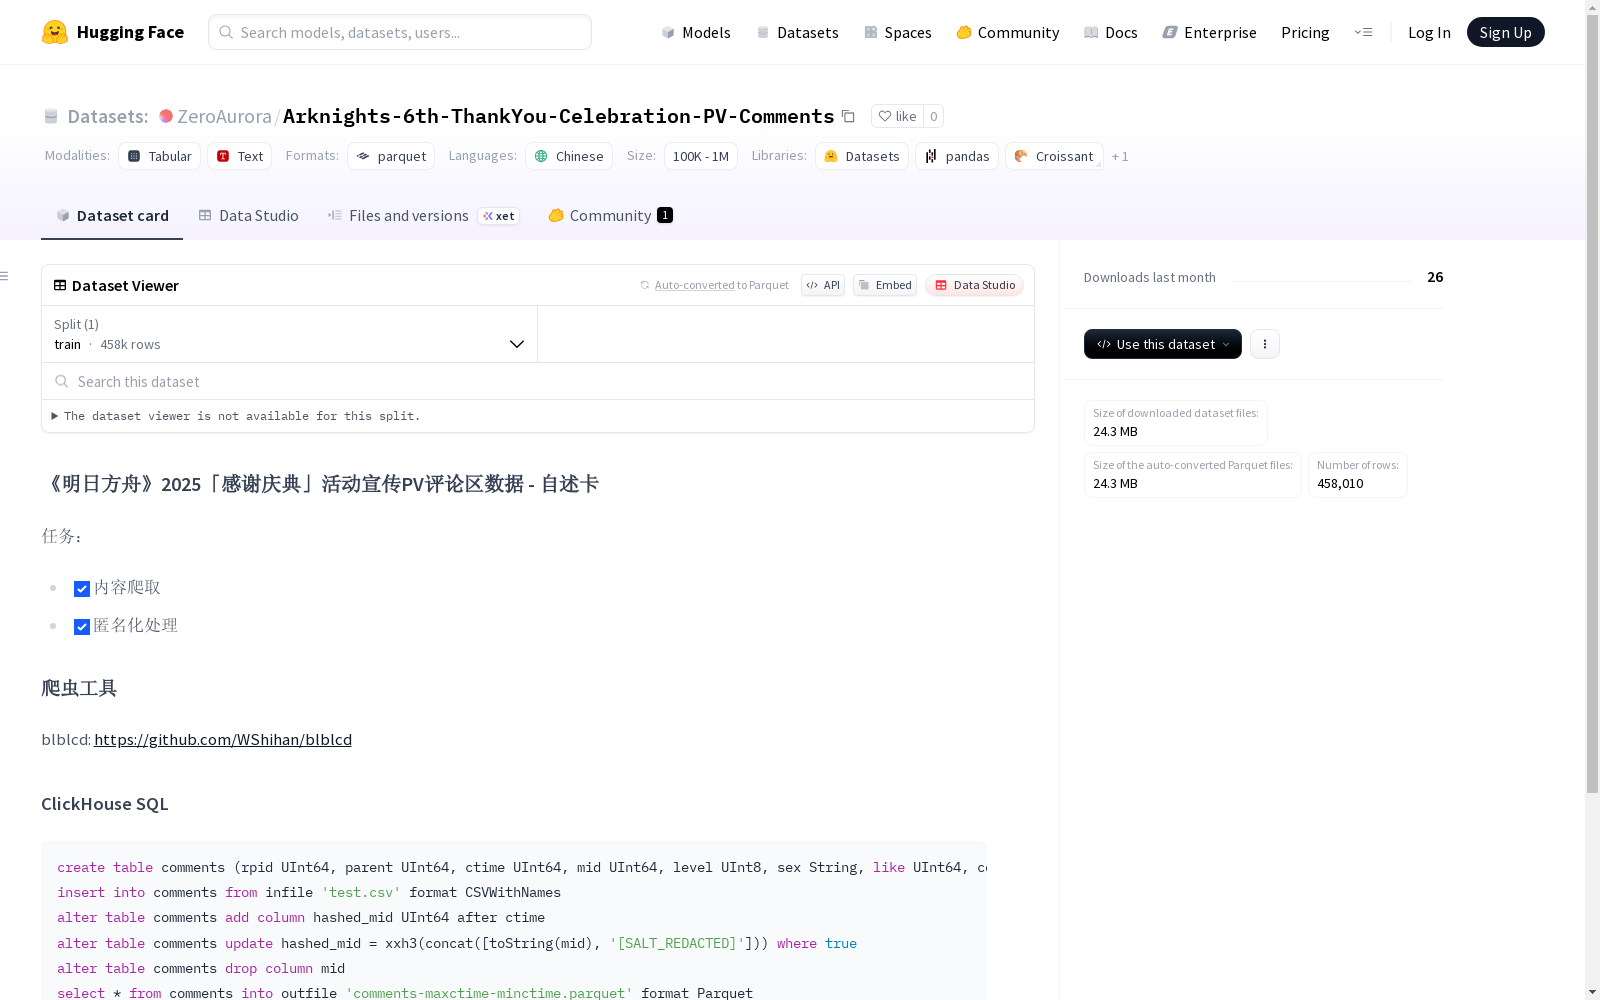Click the Downloads last month value 26
This screenshot has height=1000, width=1600.
click(x=1435, y=277)
